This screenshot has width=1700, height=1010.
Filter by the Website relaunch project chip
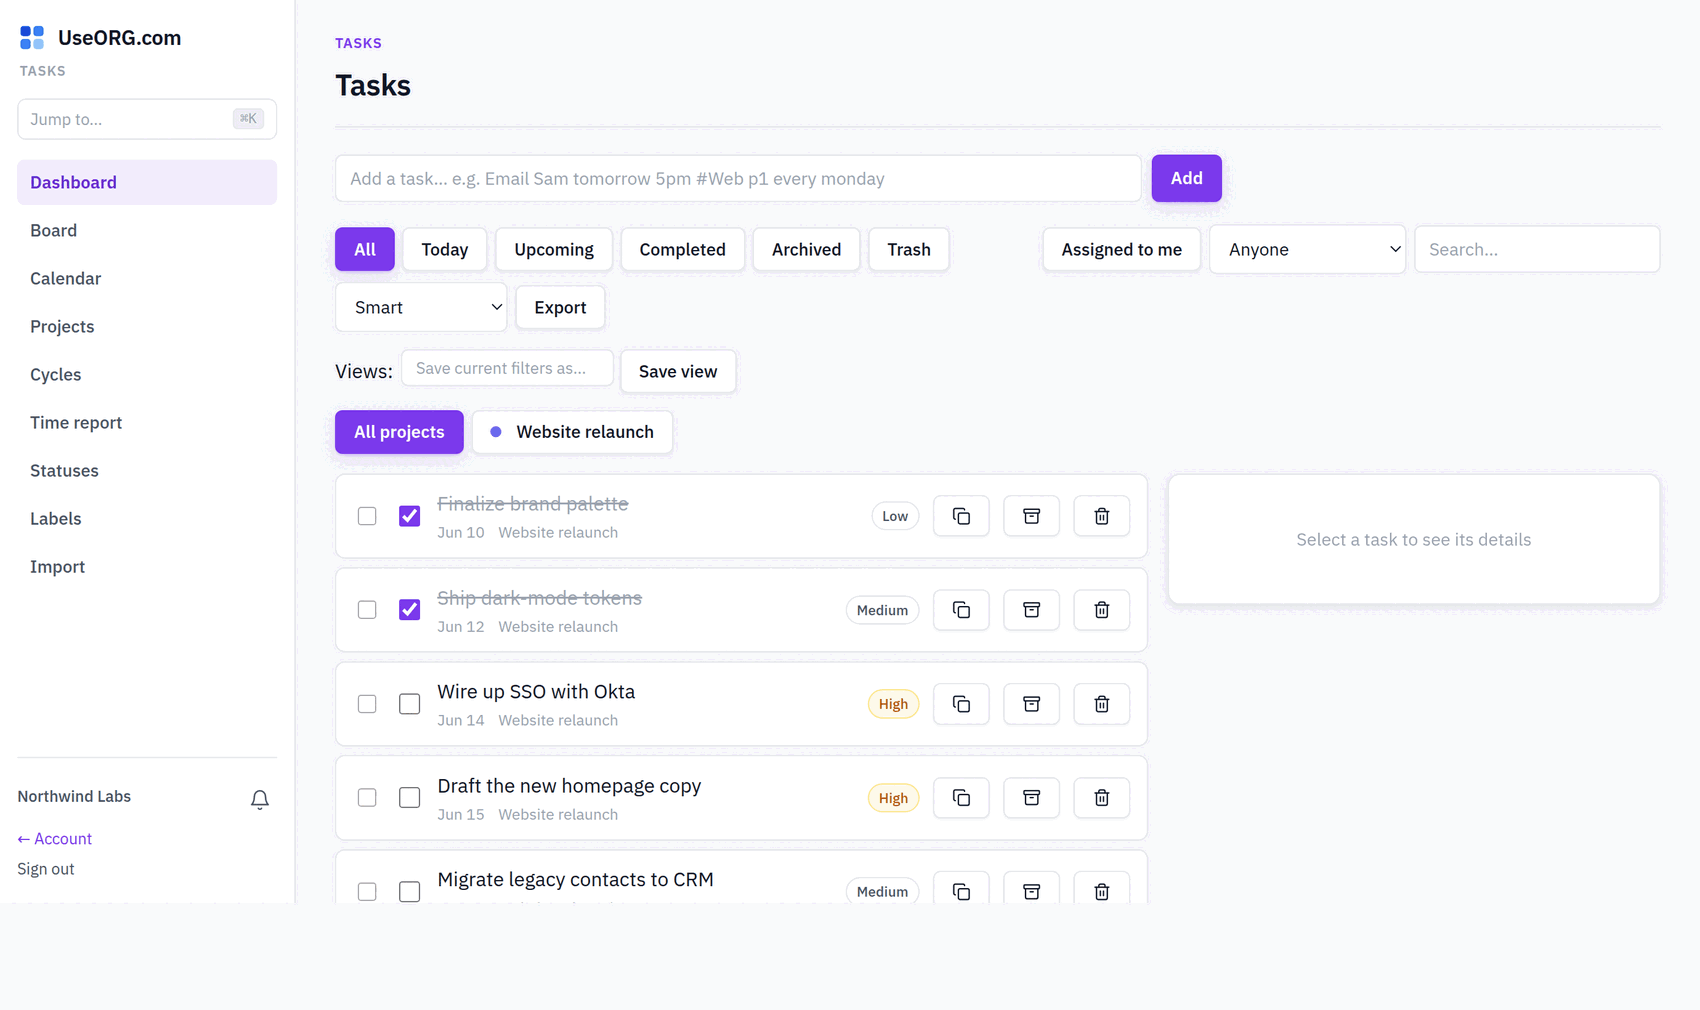click(x=572, y=432)
